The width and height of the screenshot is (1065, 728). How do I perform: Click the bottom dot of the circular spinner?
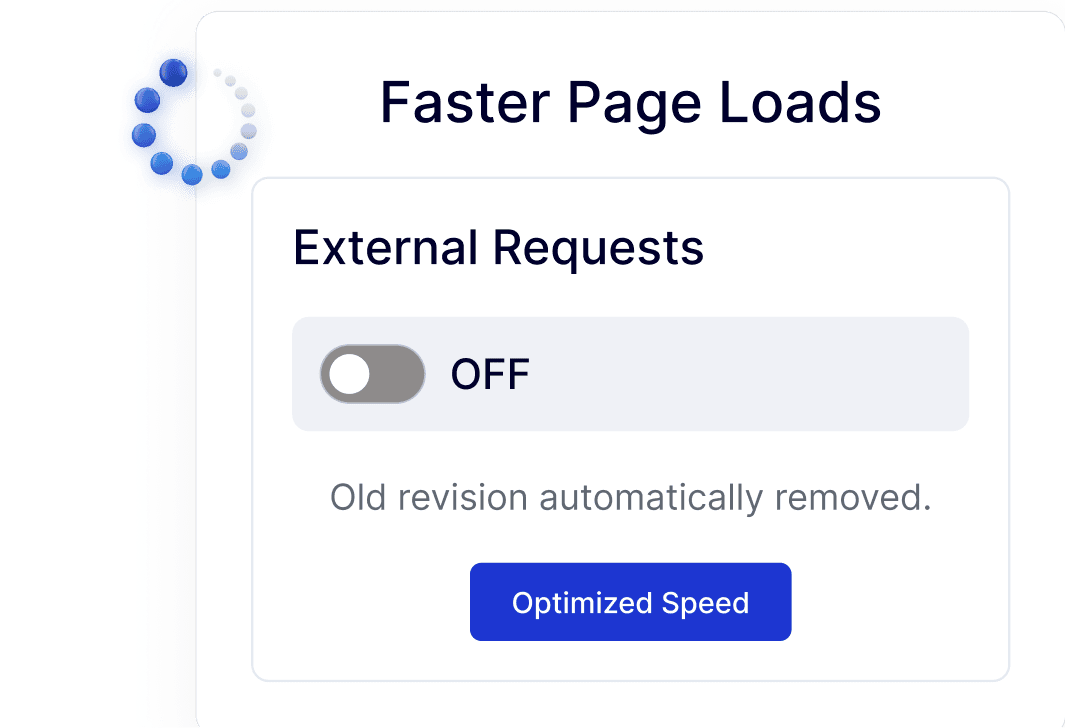tap(192, 174)
